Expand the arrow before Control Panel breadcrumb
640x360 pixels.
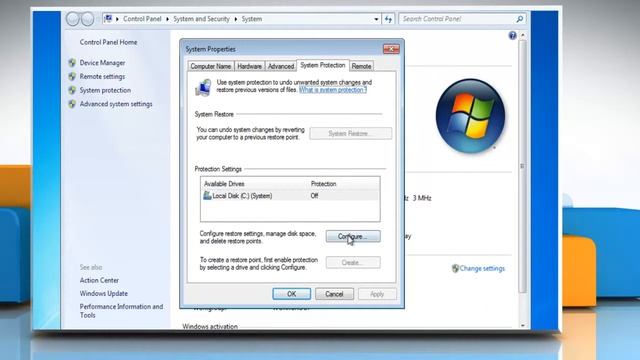117,19
